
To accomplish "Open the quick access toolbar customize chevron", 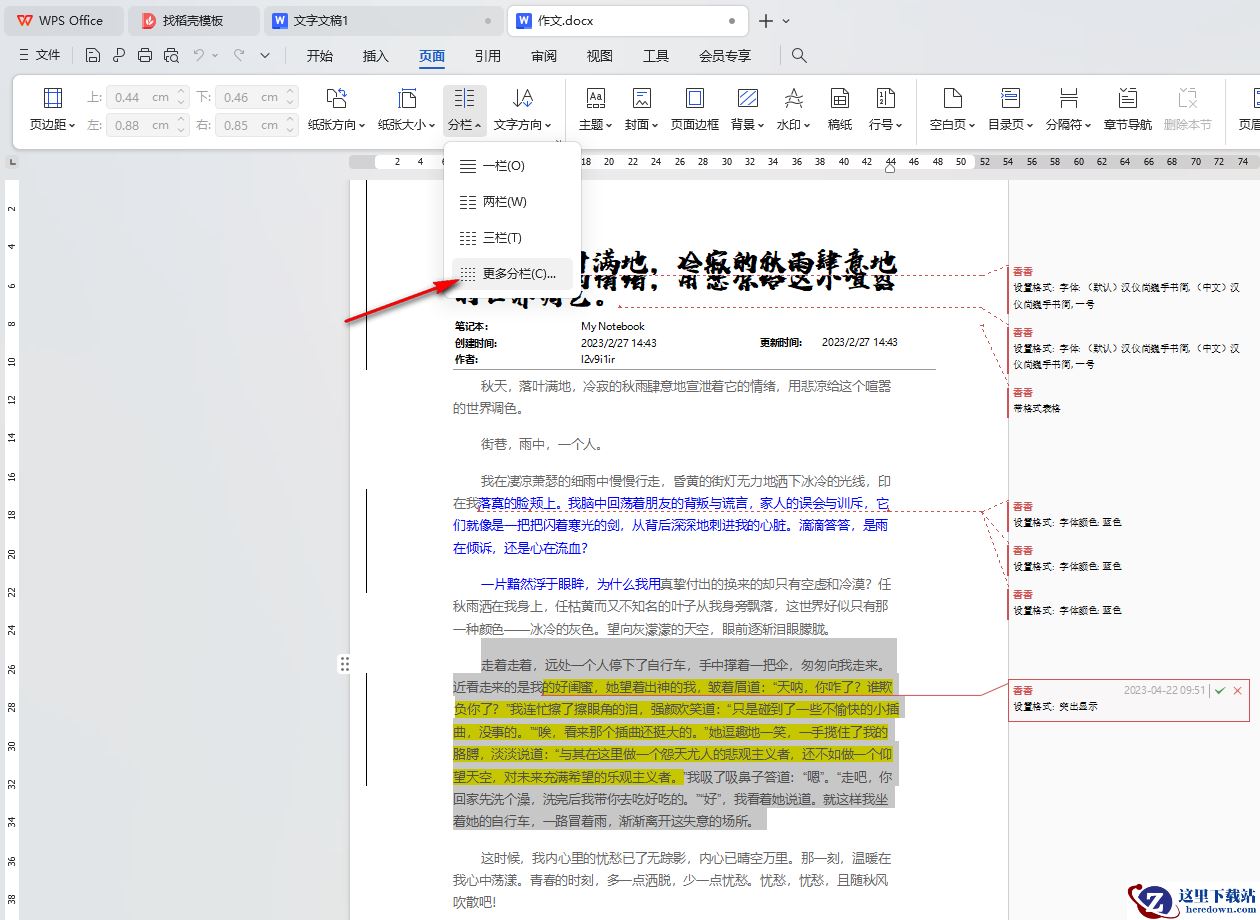I will coord(265,55).
